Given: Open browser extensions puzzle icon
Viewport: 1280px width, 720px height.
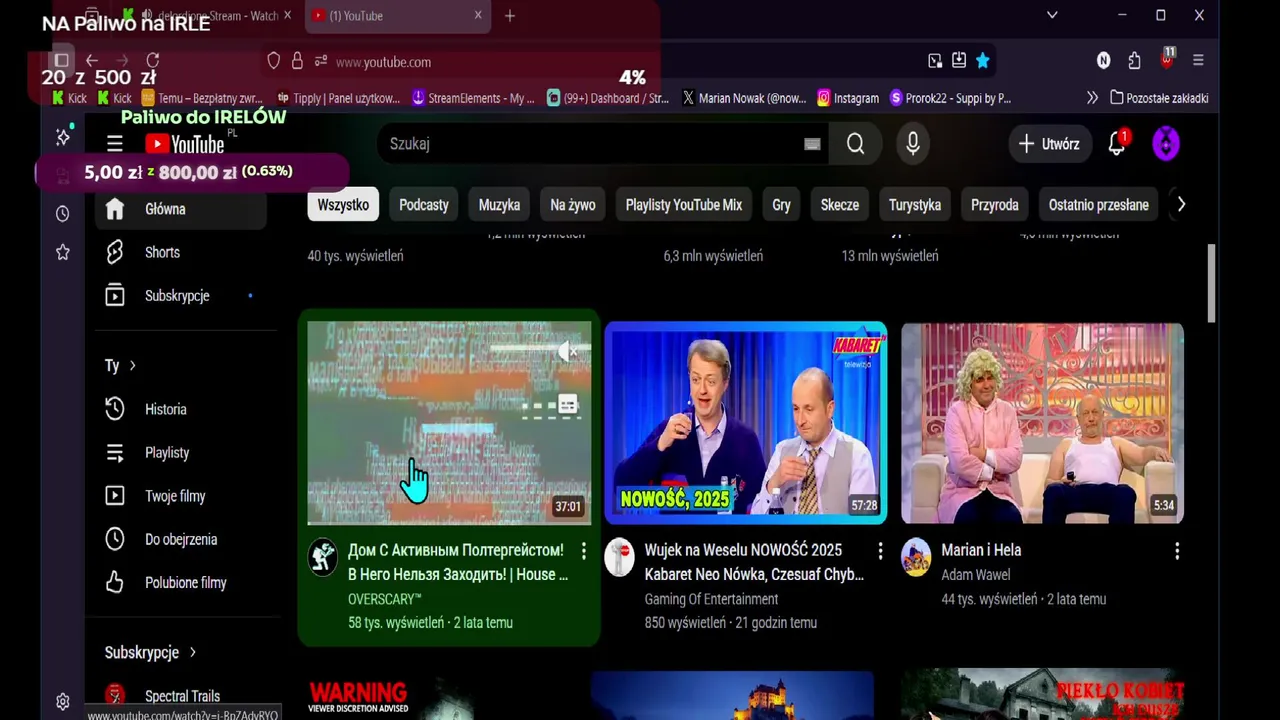Looking at the screenshot, I should (1134, 61).
